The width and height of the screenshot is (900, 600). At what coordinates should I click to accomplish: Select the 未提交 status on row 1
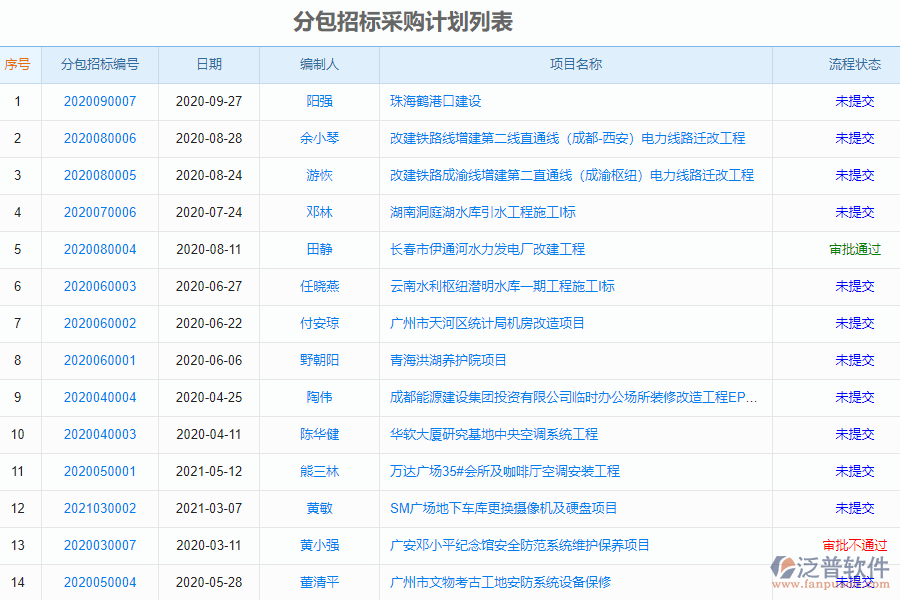click(853, 101)
